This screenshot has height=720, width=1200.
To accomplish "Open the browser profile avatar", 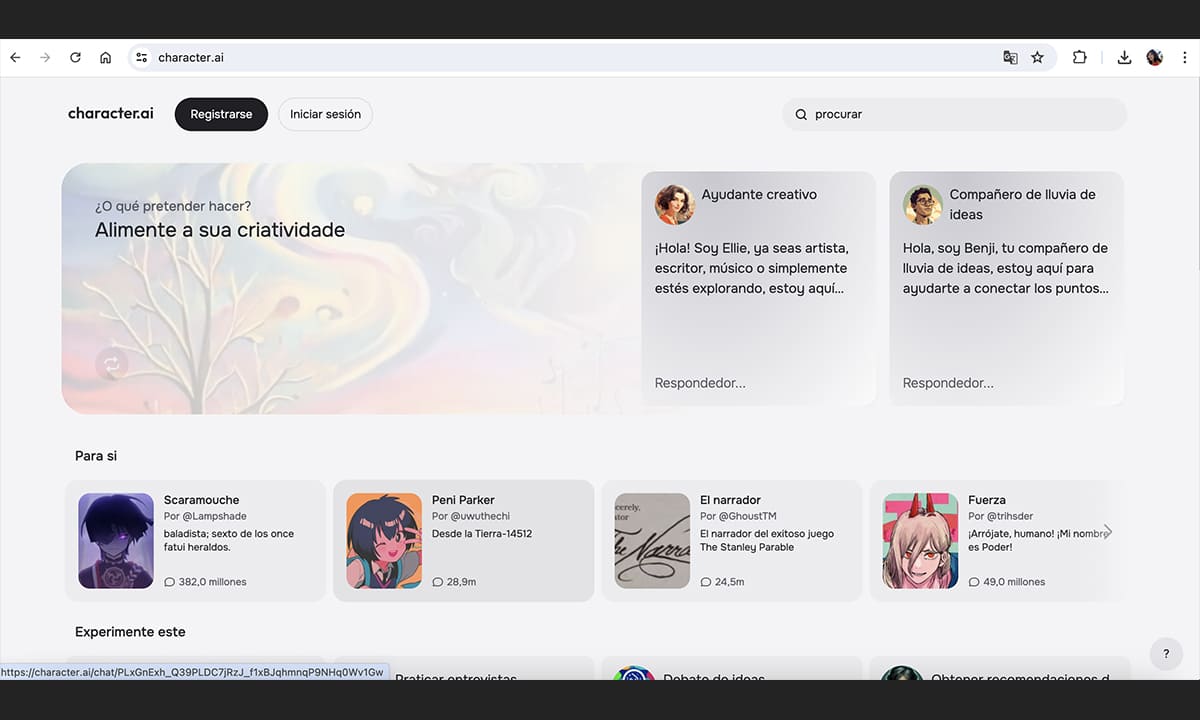I will pyautogui.click(x=1154, y=58).
